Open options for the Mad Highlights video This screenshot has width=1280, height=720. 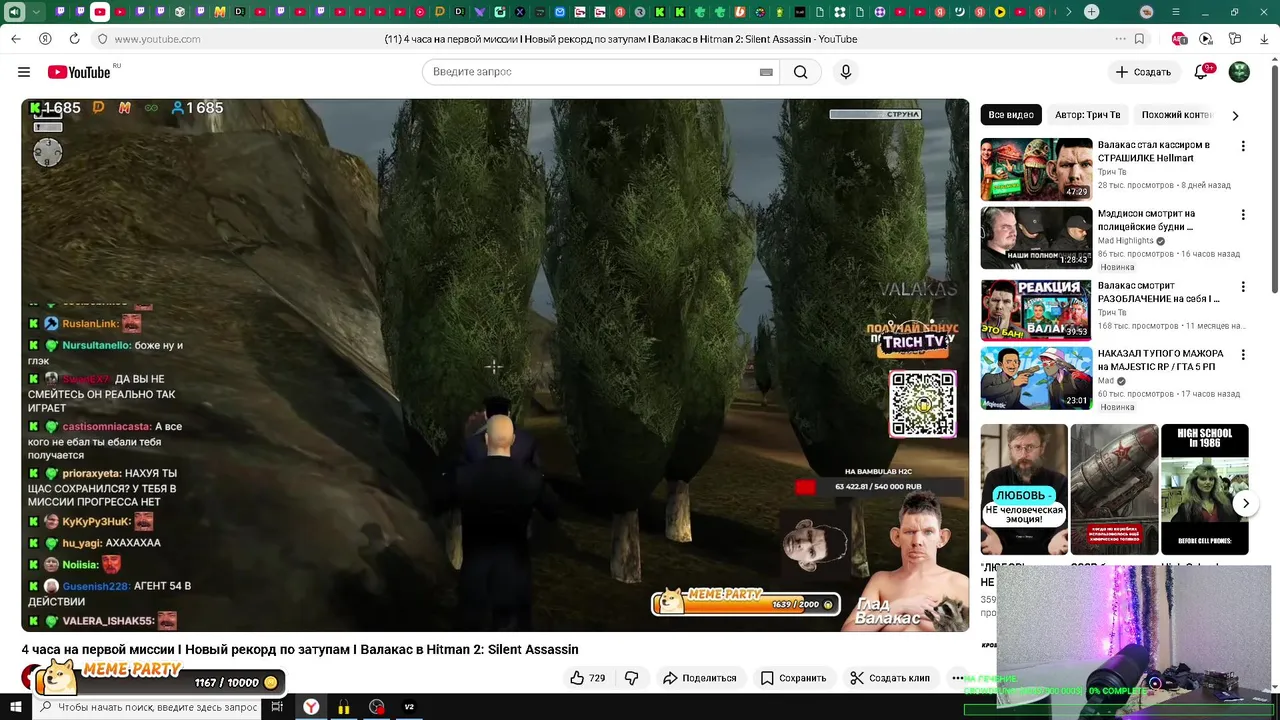tap(1243, 215)
